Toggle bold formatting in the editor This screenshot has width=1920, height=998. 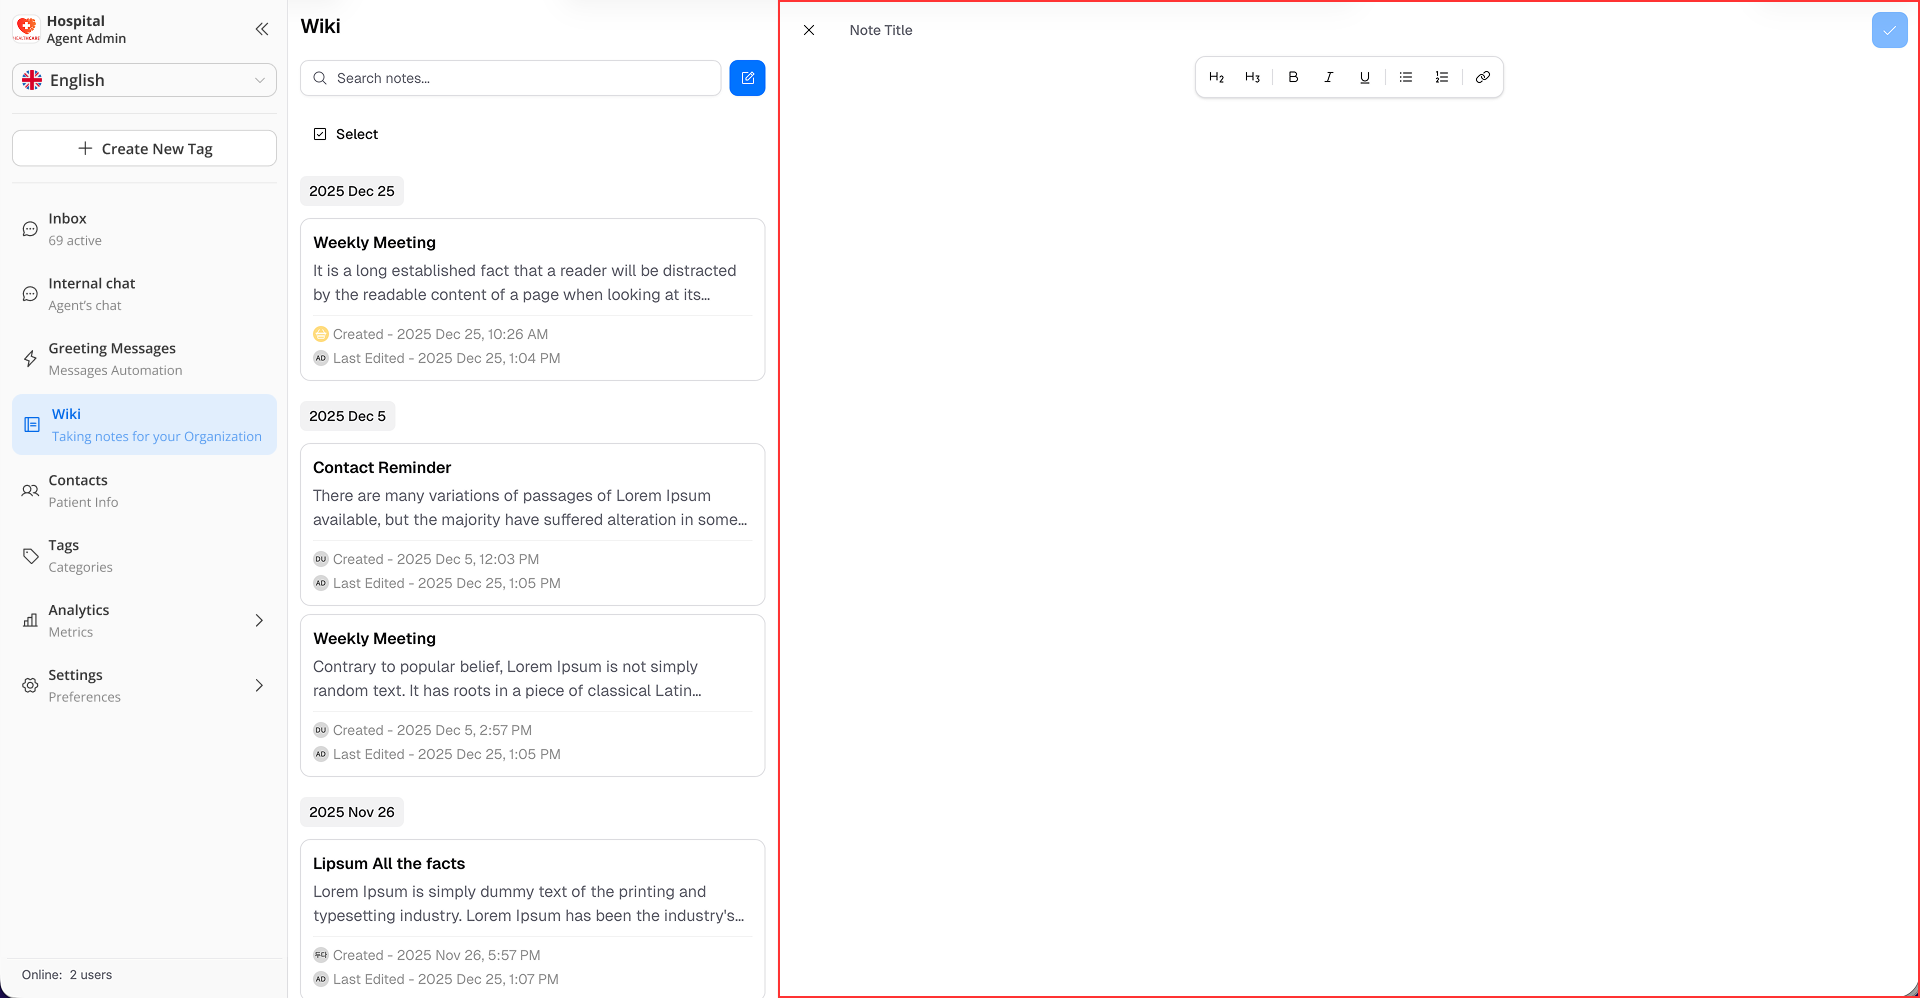[1293, 77]
